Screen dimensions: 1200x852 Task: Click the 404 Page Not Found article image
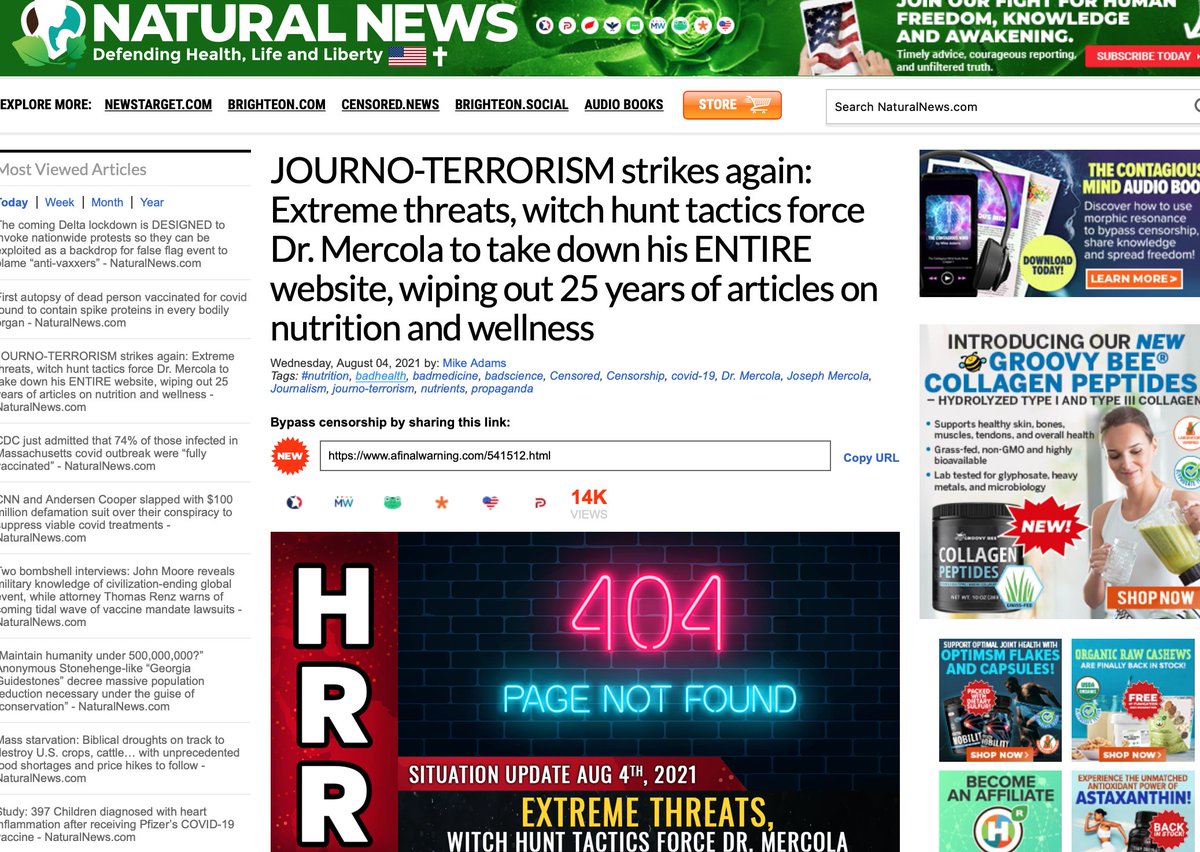tap(585, 691)
